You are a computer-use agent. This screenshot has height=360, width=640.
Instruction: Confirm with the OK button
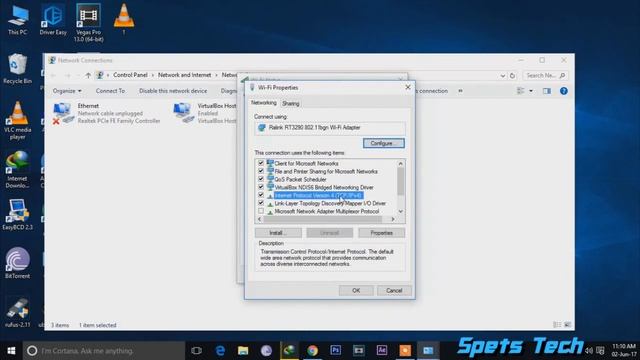[356, 290]
